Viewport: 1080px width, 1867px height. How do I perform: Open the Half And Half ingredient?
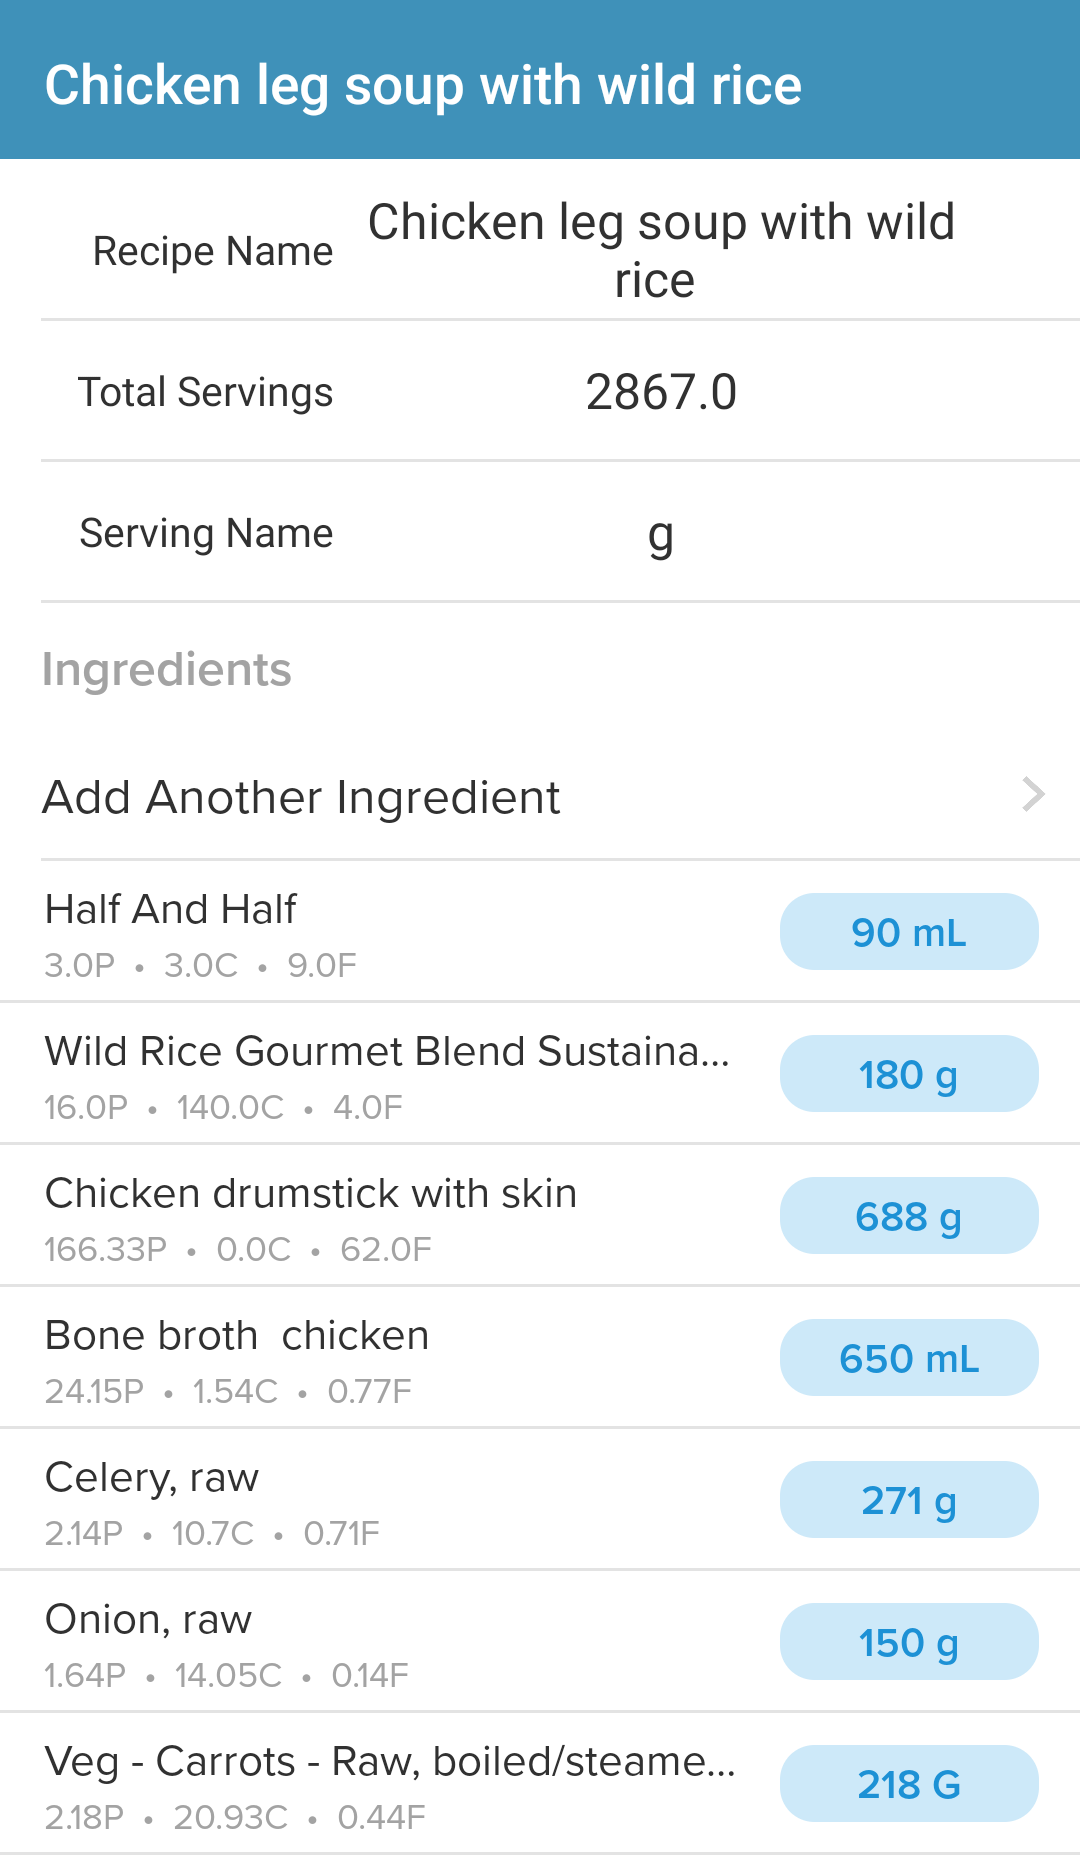point(300,932)
